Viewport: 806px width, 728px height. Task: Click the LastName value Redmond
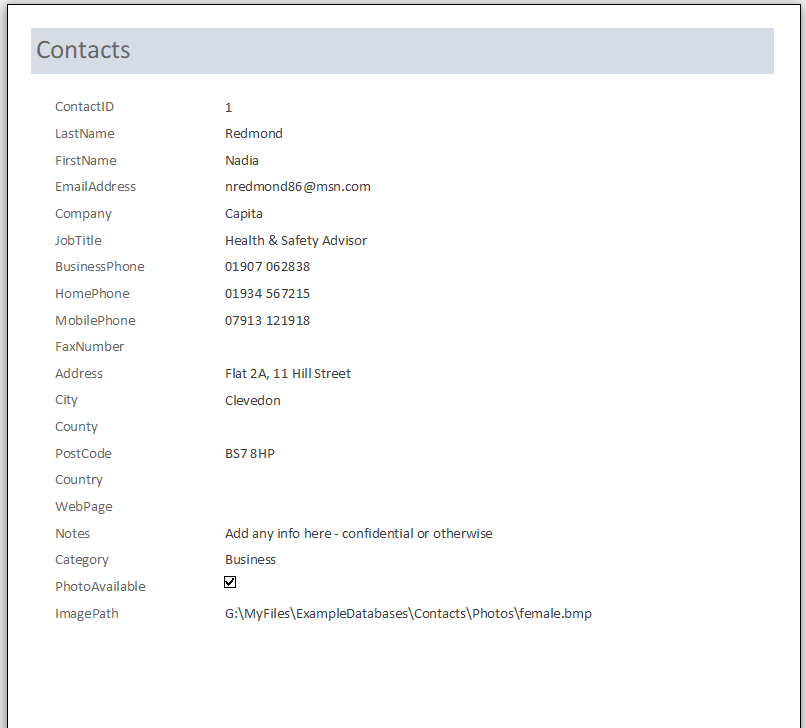pyautogui.click(x=254, y=134)
